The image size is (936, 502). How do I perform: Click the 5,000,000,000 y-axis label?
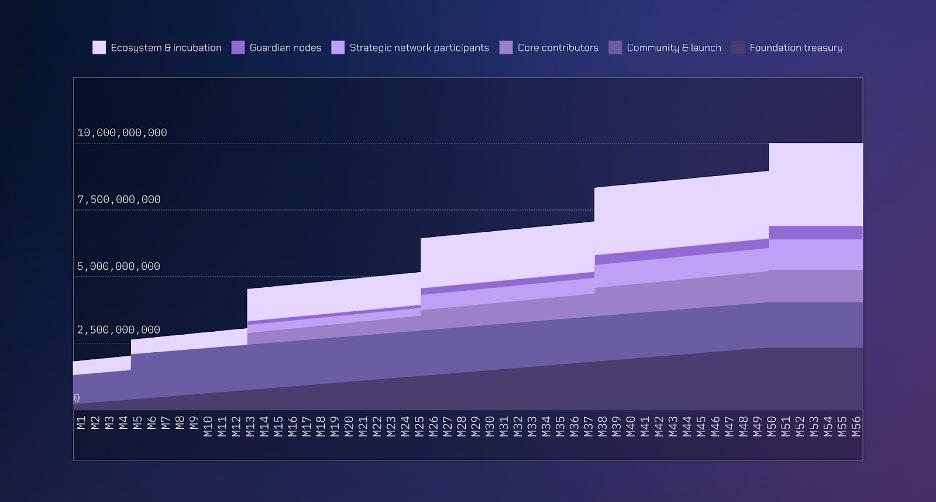pyautogui.click(x=119, y=266)
